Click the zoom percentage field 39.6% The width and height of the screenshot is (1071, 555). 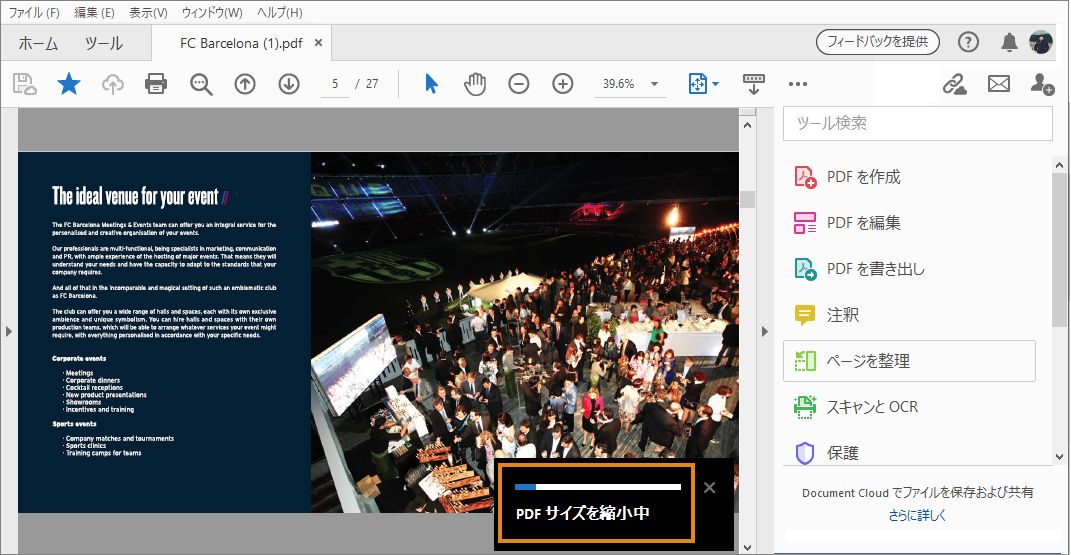(x=619, y=84)
